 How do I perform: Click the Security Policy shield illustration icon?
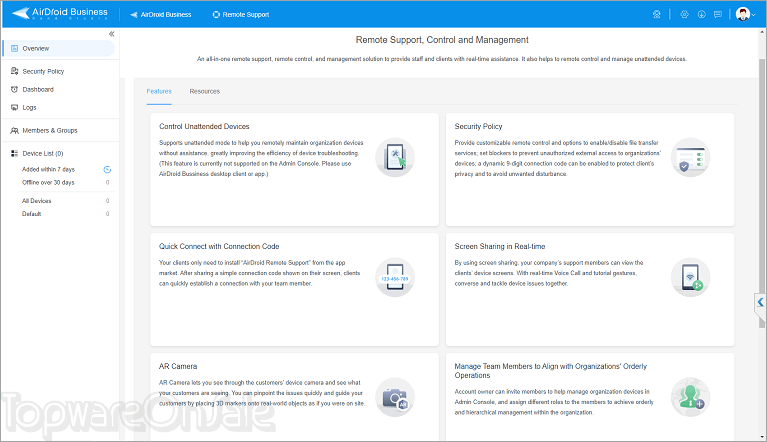[690, 157]
